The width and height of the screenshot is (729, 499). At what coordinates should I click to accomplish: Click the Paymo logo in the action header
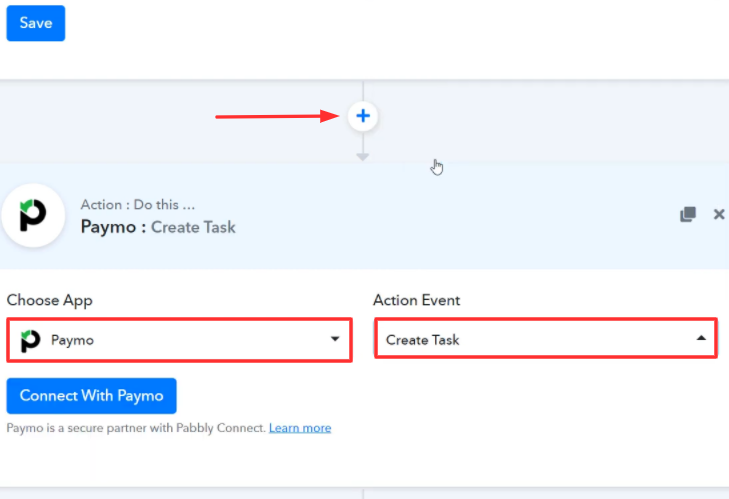[x=33, y=215]
